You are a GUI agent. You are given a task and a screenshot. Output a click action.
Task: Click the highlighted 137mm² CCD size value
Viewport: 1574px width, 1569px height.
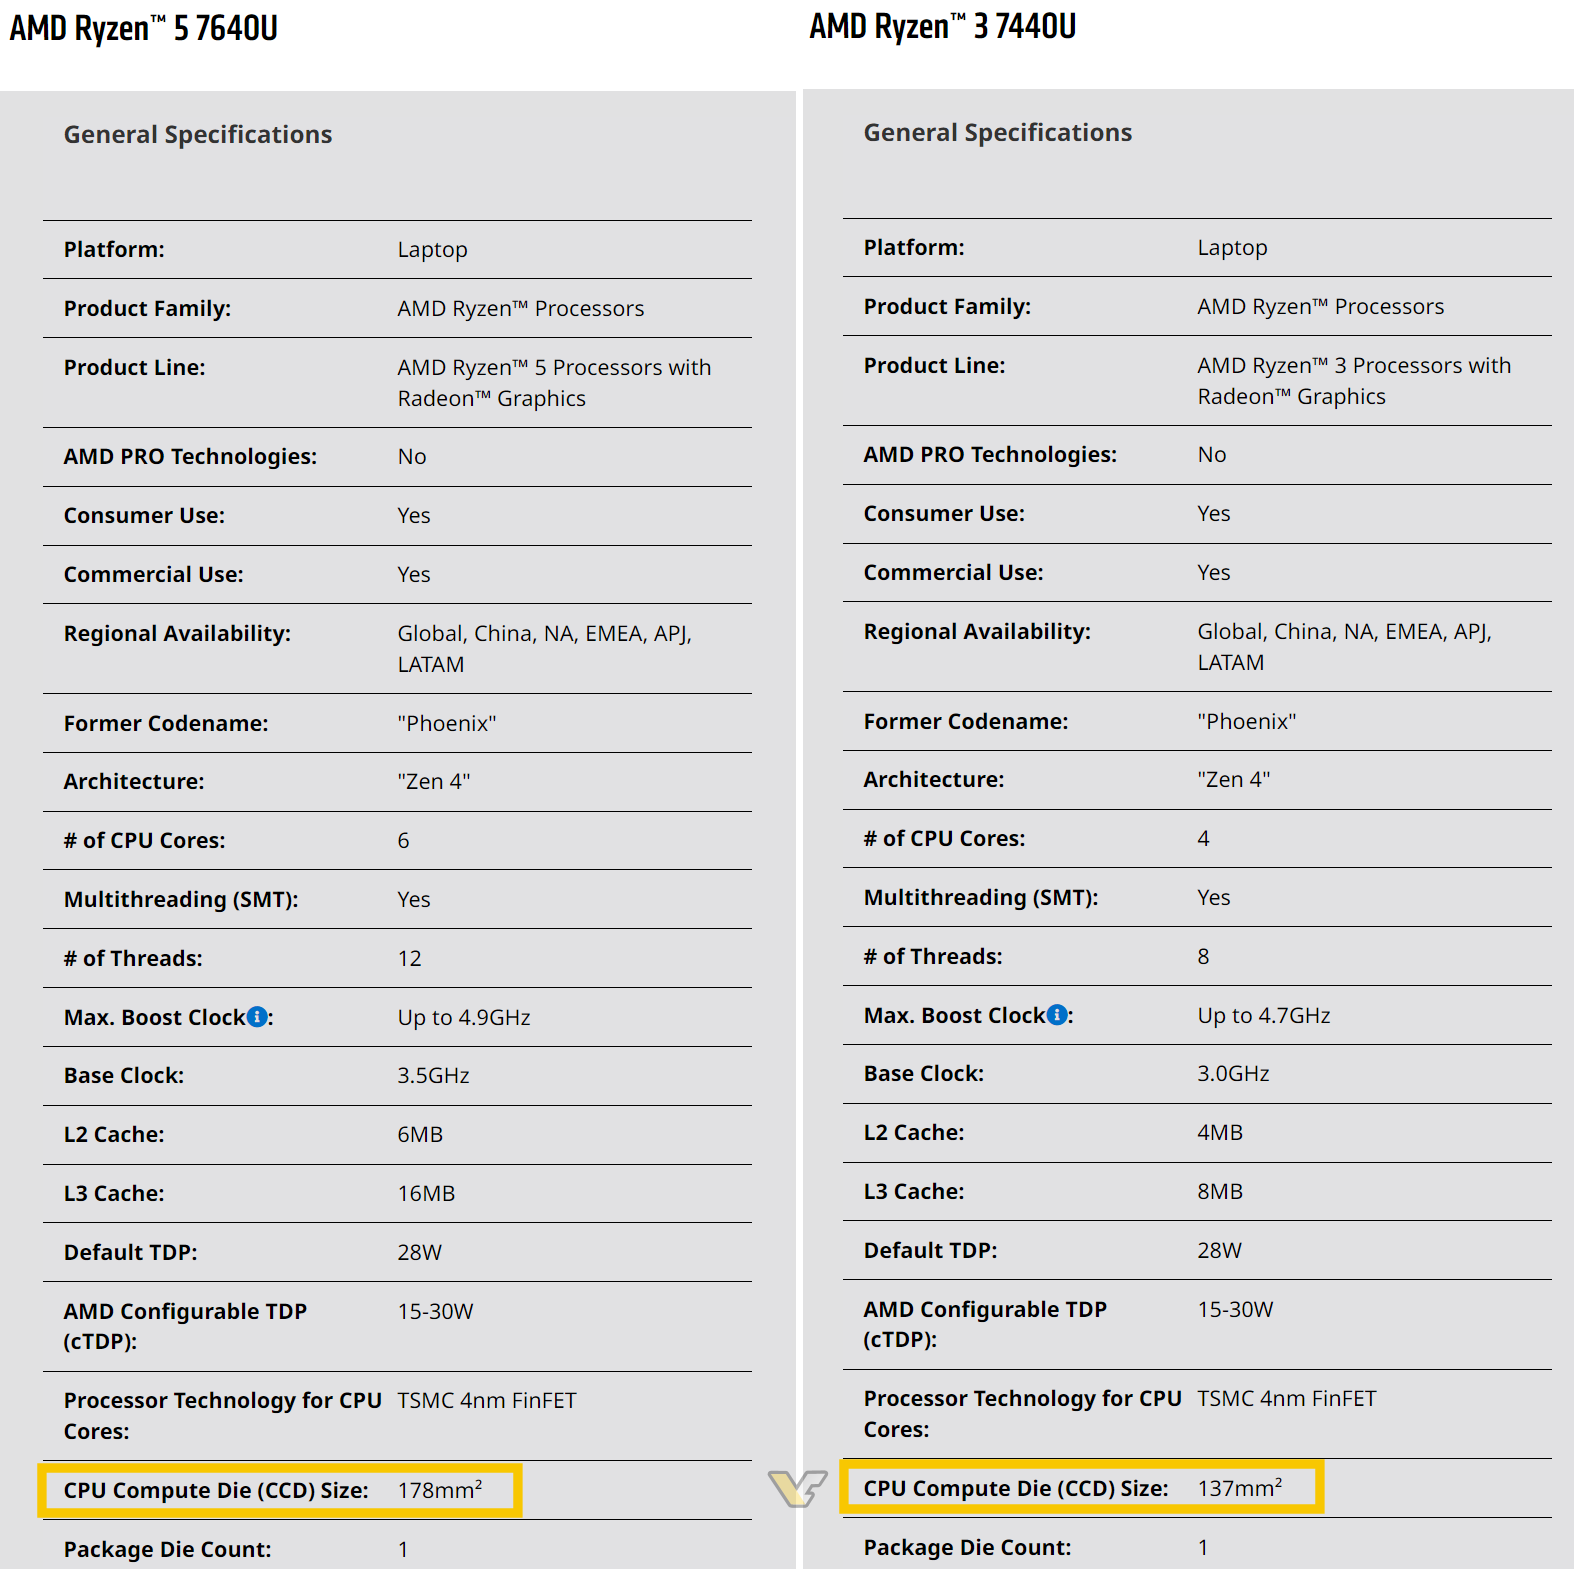(1240, 1488)
